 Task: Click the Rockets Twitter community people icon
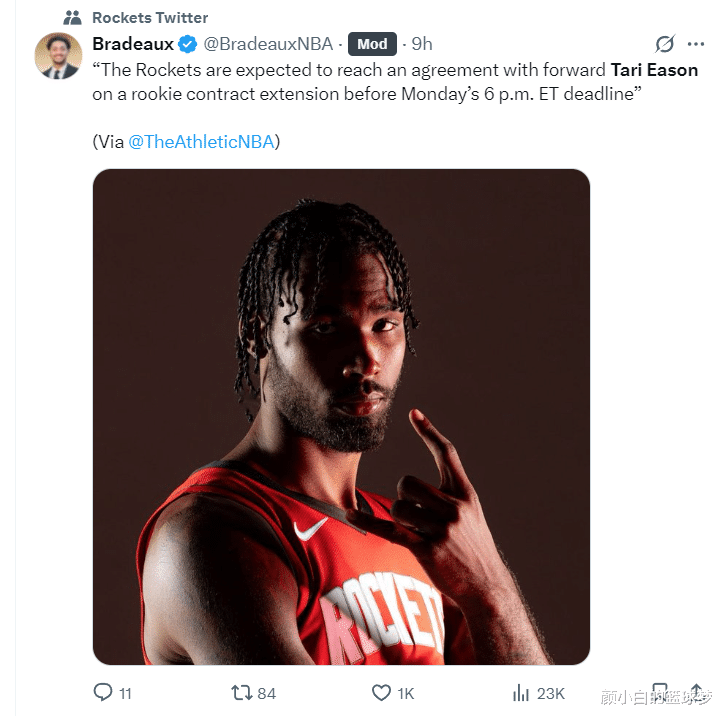(72, 18)
